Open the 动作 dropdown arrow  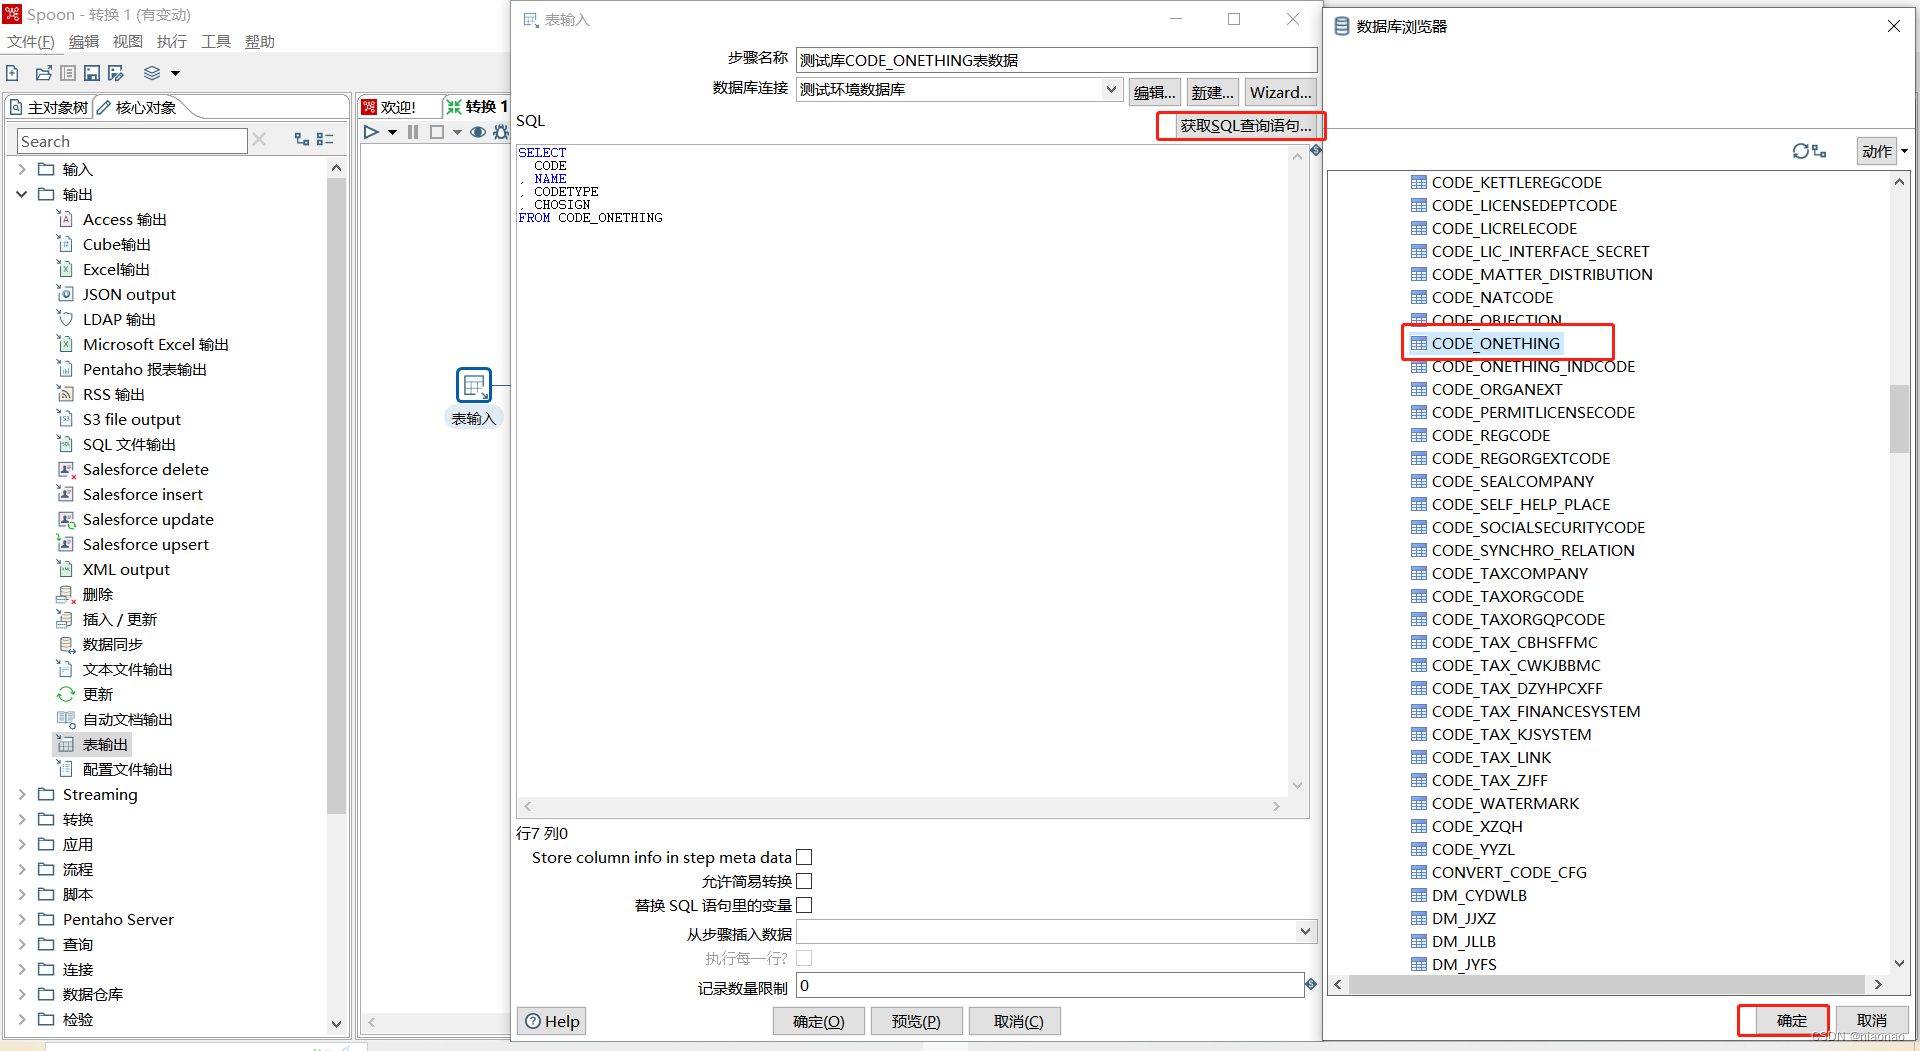(1904, 151)
